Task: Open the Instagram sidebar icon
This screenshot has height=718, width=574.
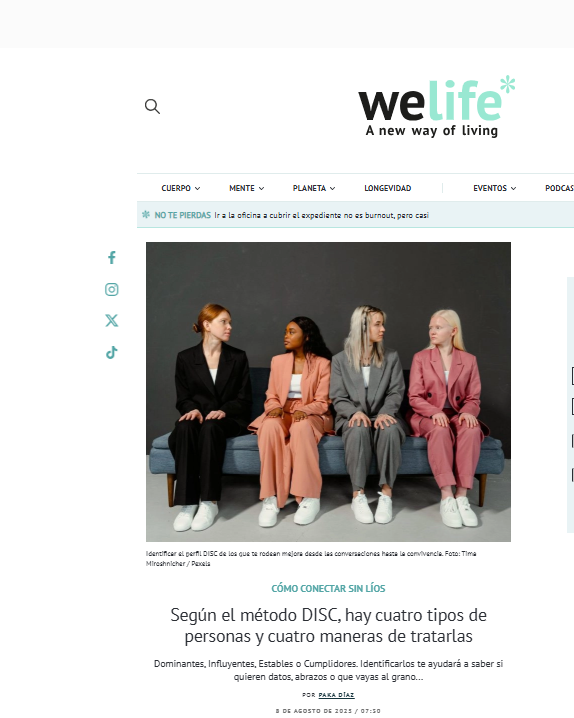Action: point(112,289)
